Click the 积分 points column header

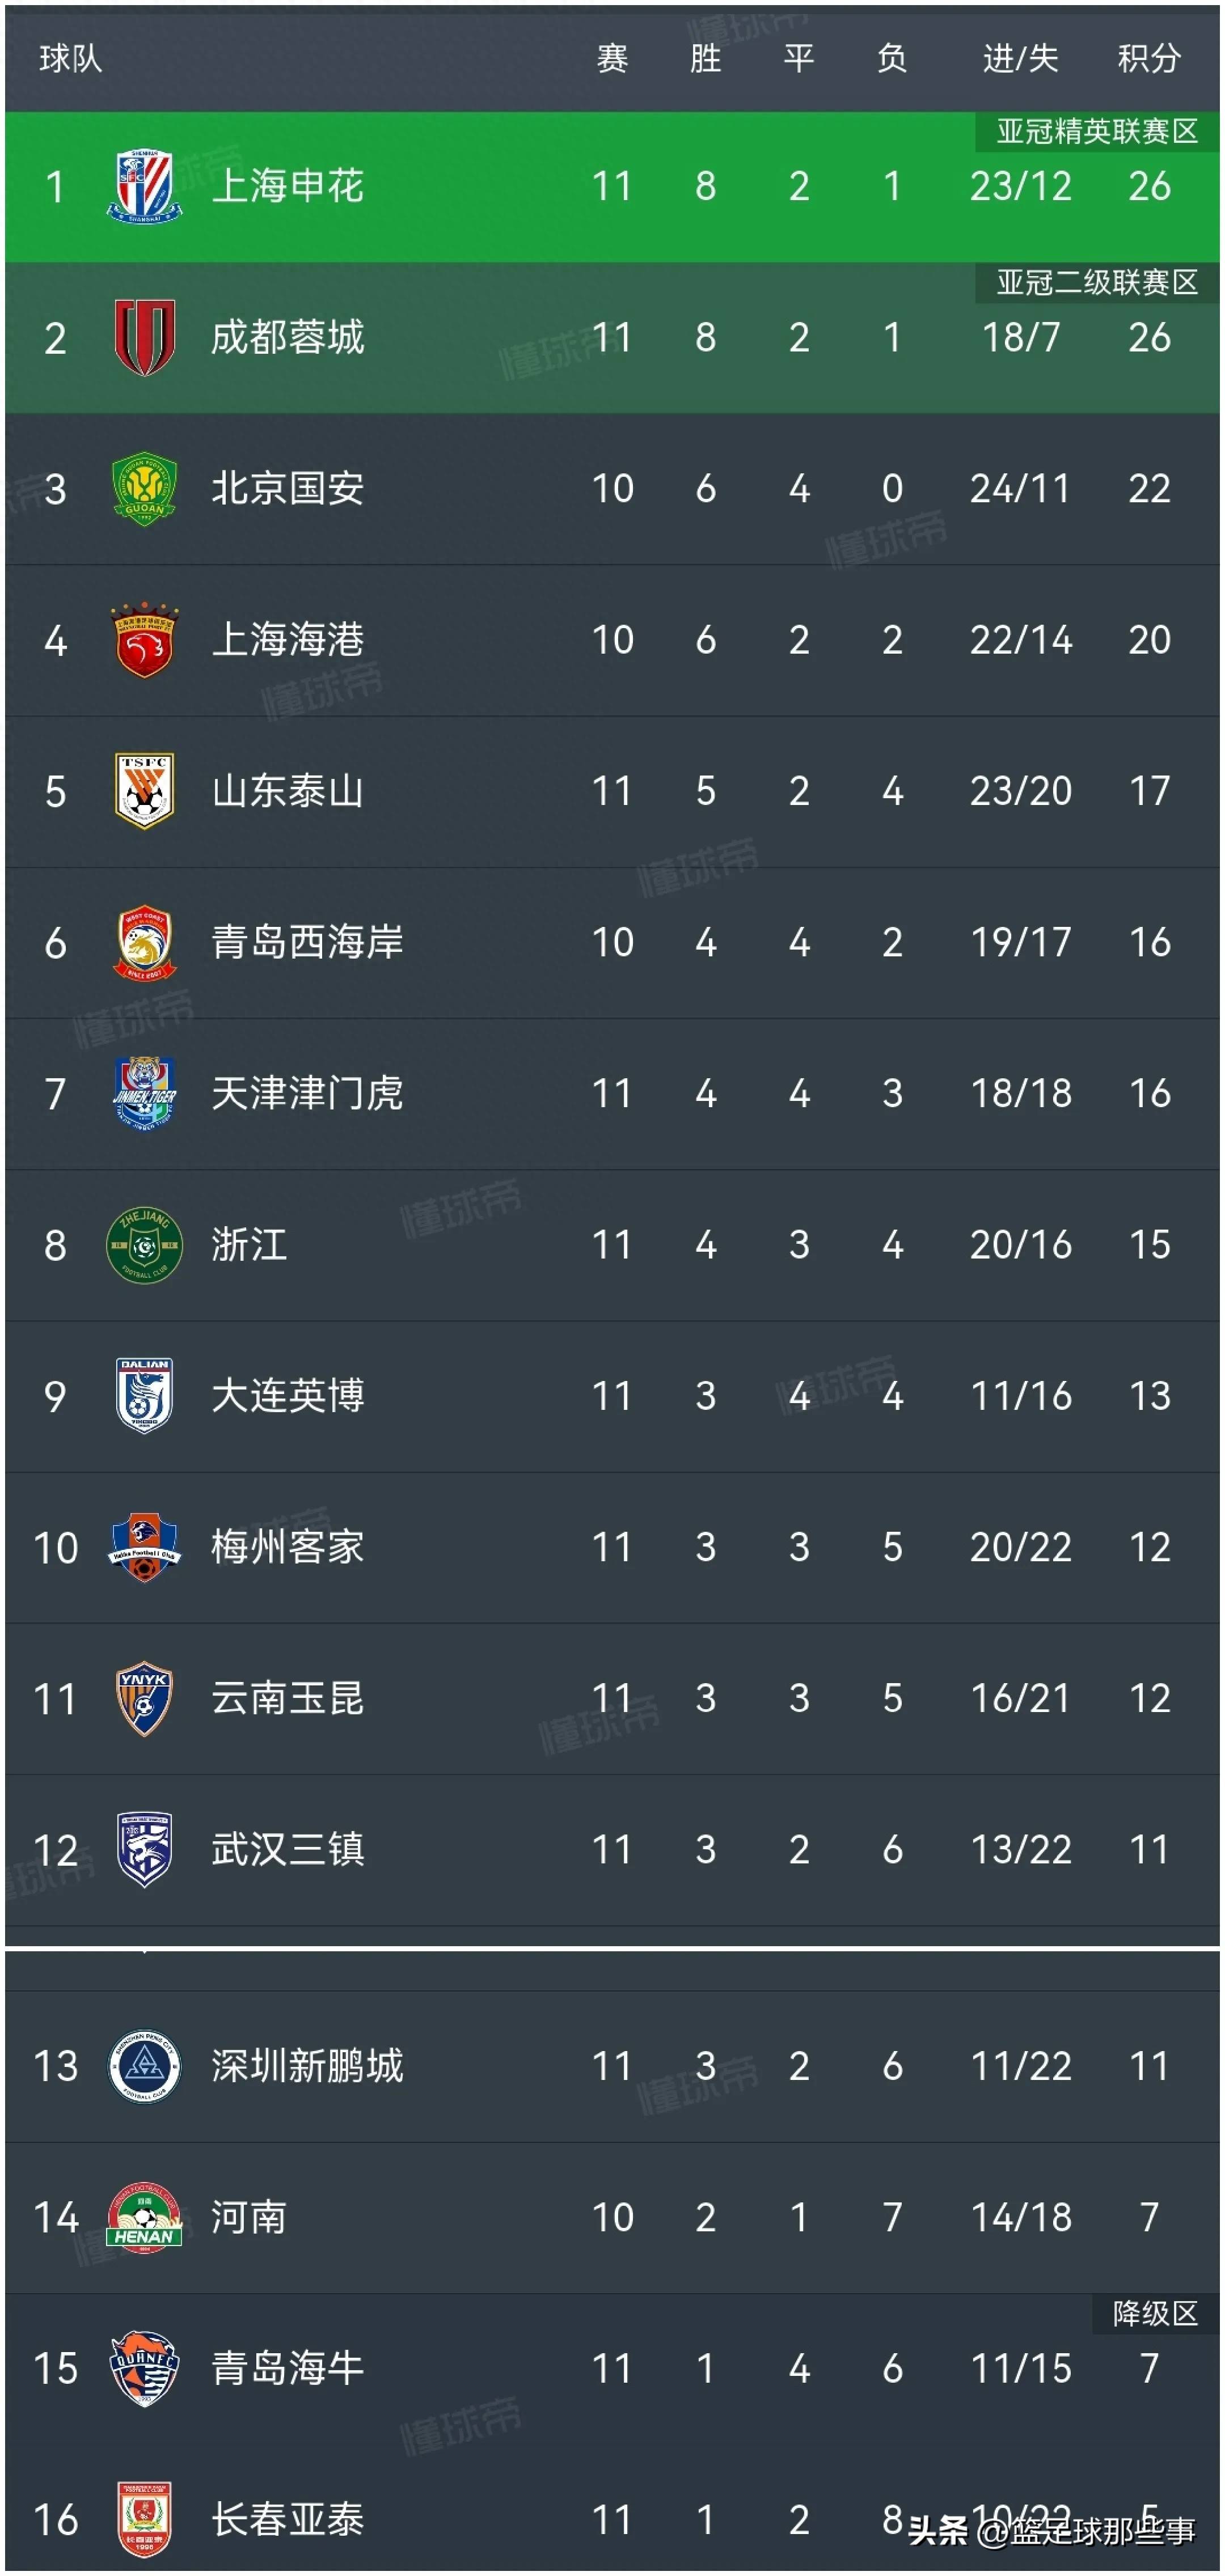pos(1149,58)
